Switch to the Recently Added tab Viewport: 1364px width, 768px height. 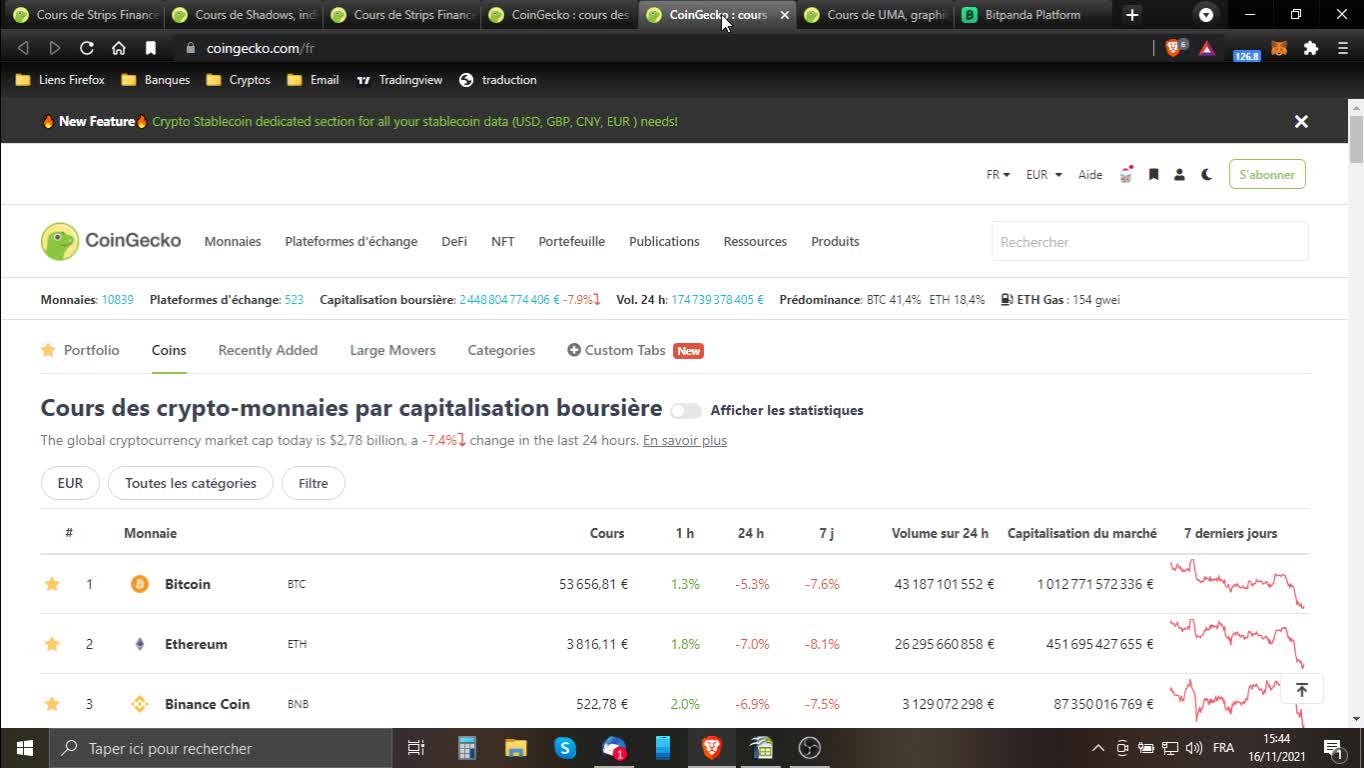(268, 350)
